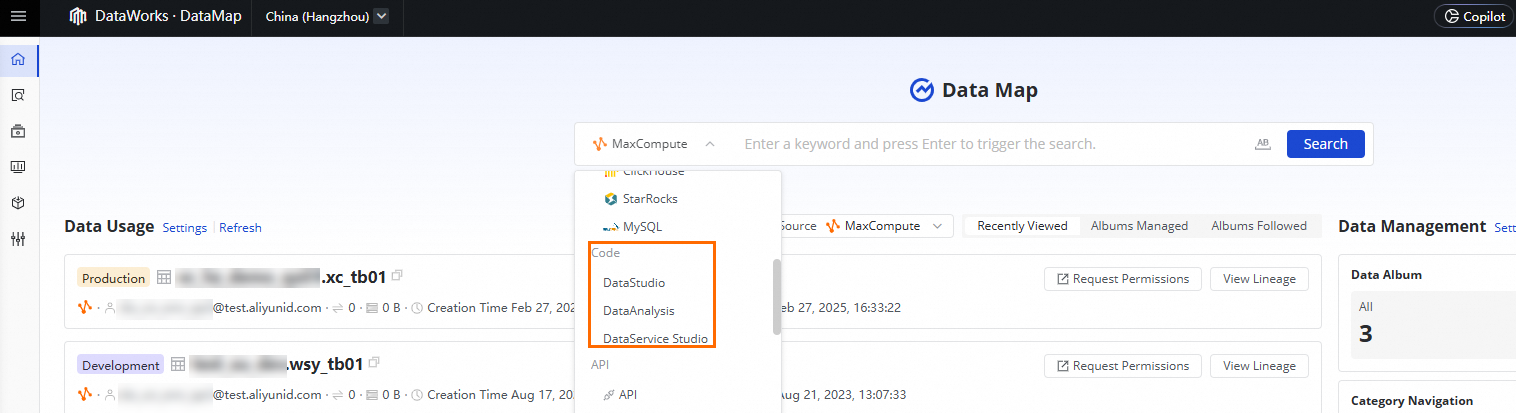1516x413 pixels.
Task: Click the Data Map logo icon
Action: pos(922,91)
